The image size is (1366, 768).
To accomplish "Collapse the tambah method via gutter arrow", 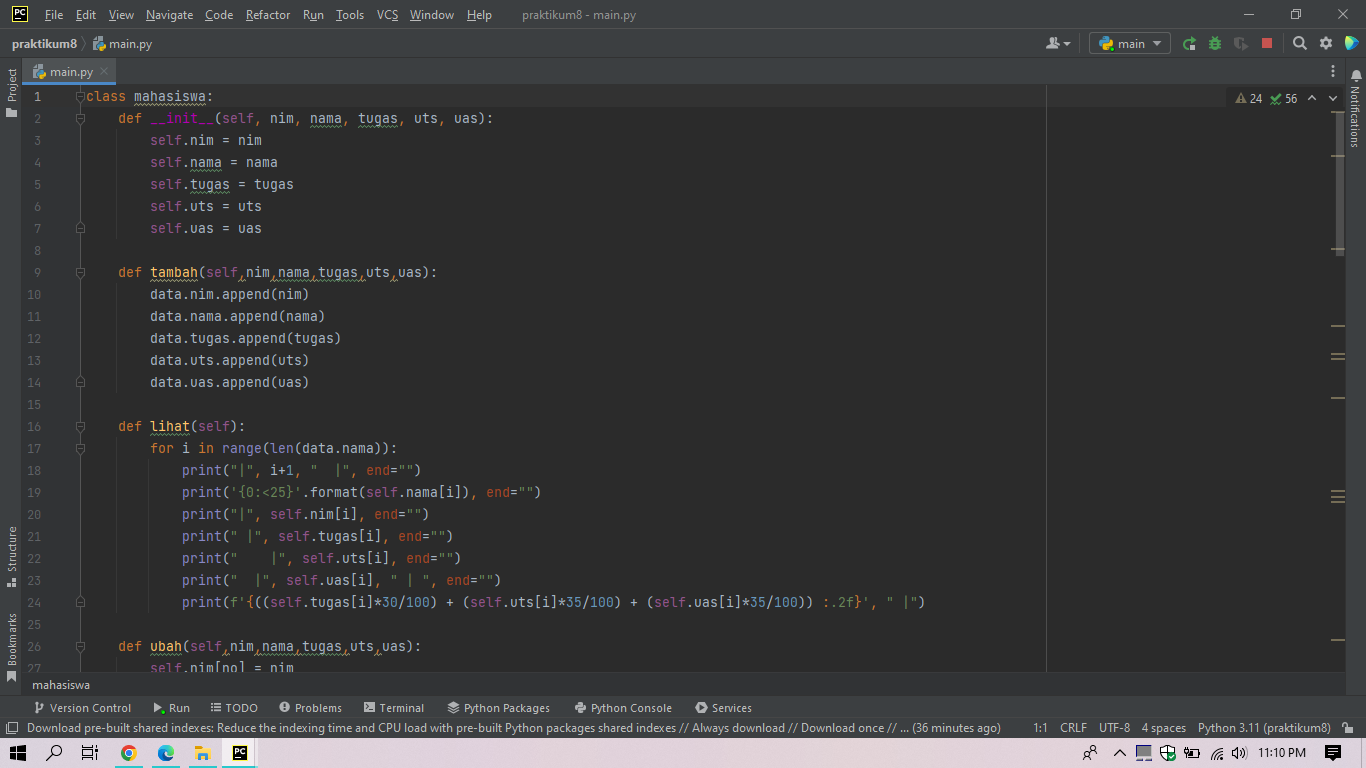I will [x=79, y=271].
